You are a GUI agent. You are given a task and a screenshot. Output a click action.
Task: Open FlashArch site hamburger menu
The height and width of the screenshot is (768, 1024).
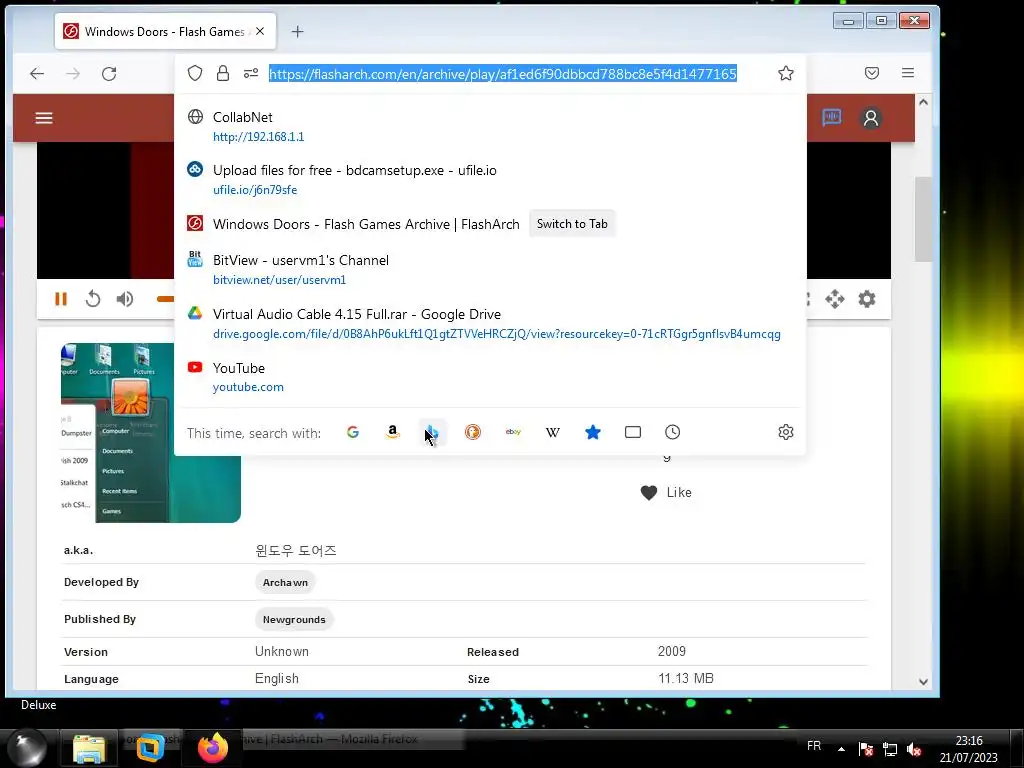click(44, 118)
